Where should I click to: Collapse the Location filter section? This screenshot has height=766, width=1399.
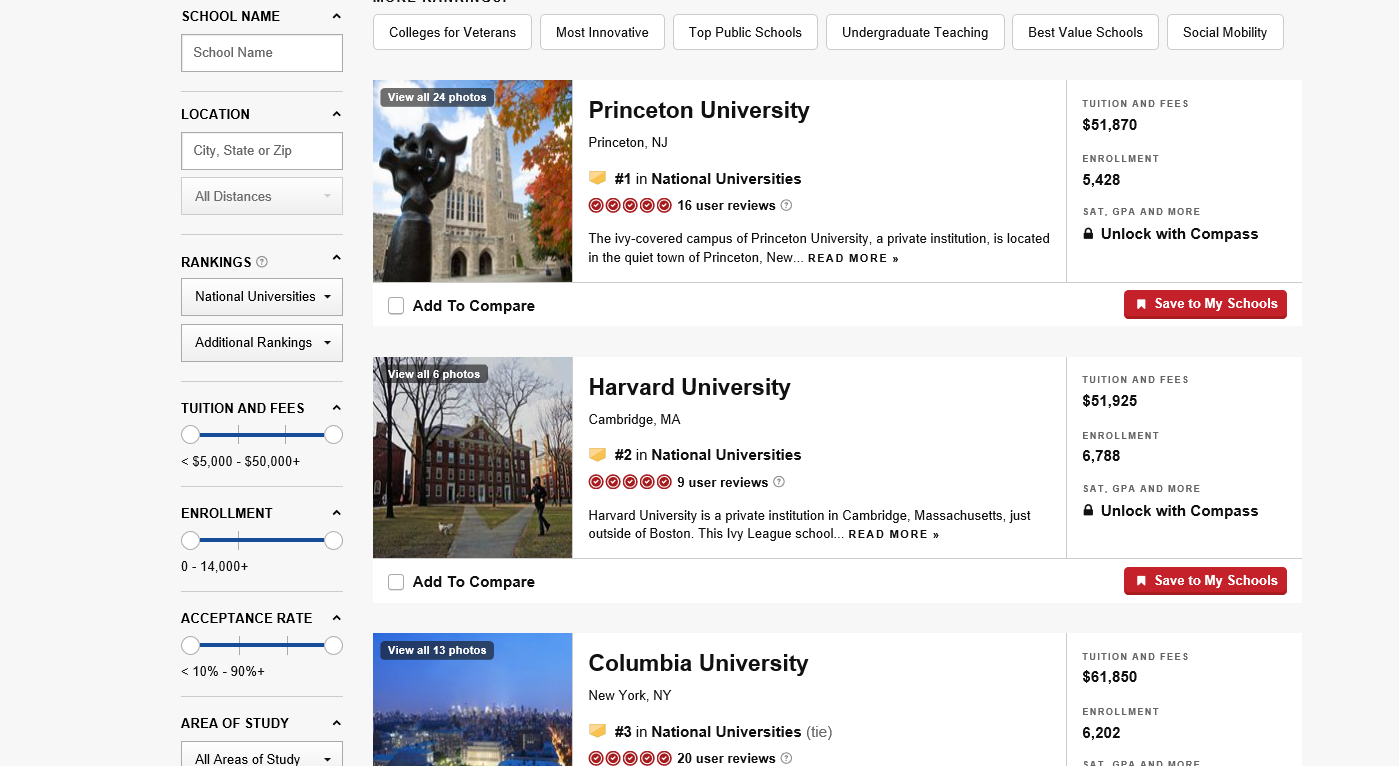(x=336, y=114)
